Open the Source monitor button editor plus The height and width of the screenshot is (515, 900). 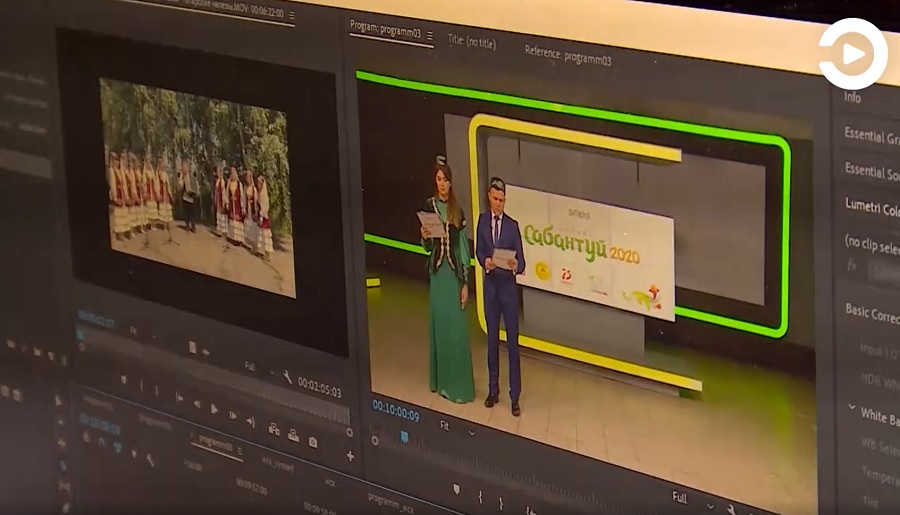click(x=350, y=456)
